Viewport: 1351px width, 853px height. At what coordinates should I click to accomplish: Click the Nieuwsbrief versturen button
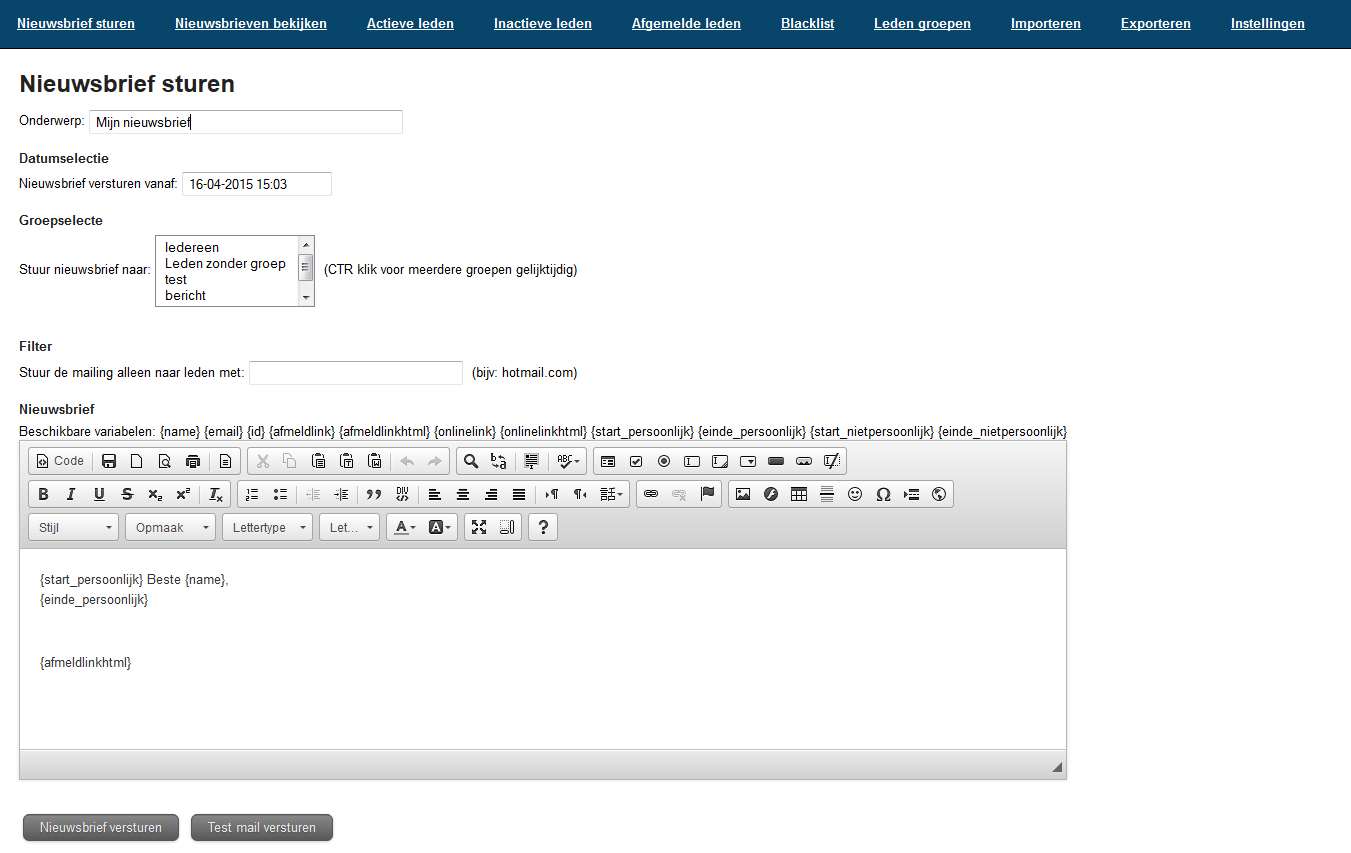[101, 828]
